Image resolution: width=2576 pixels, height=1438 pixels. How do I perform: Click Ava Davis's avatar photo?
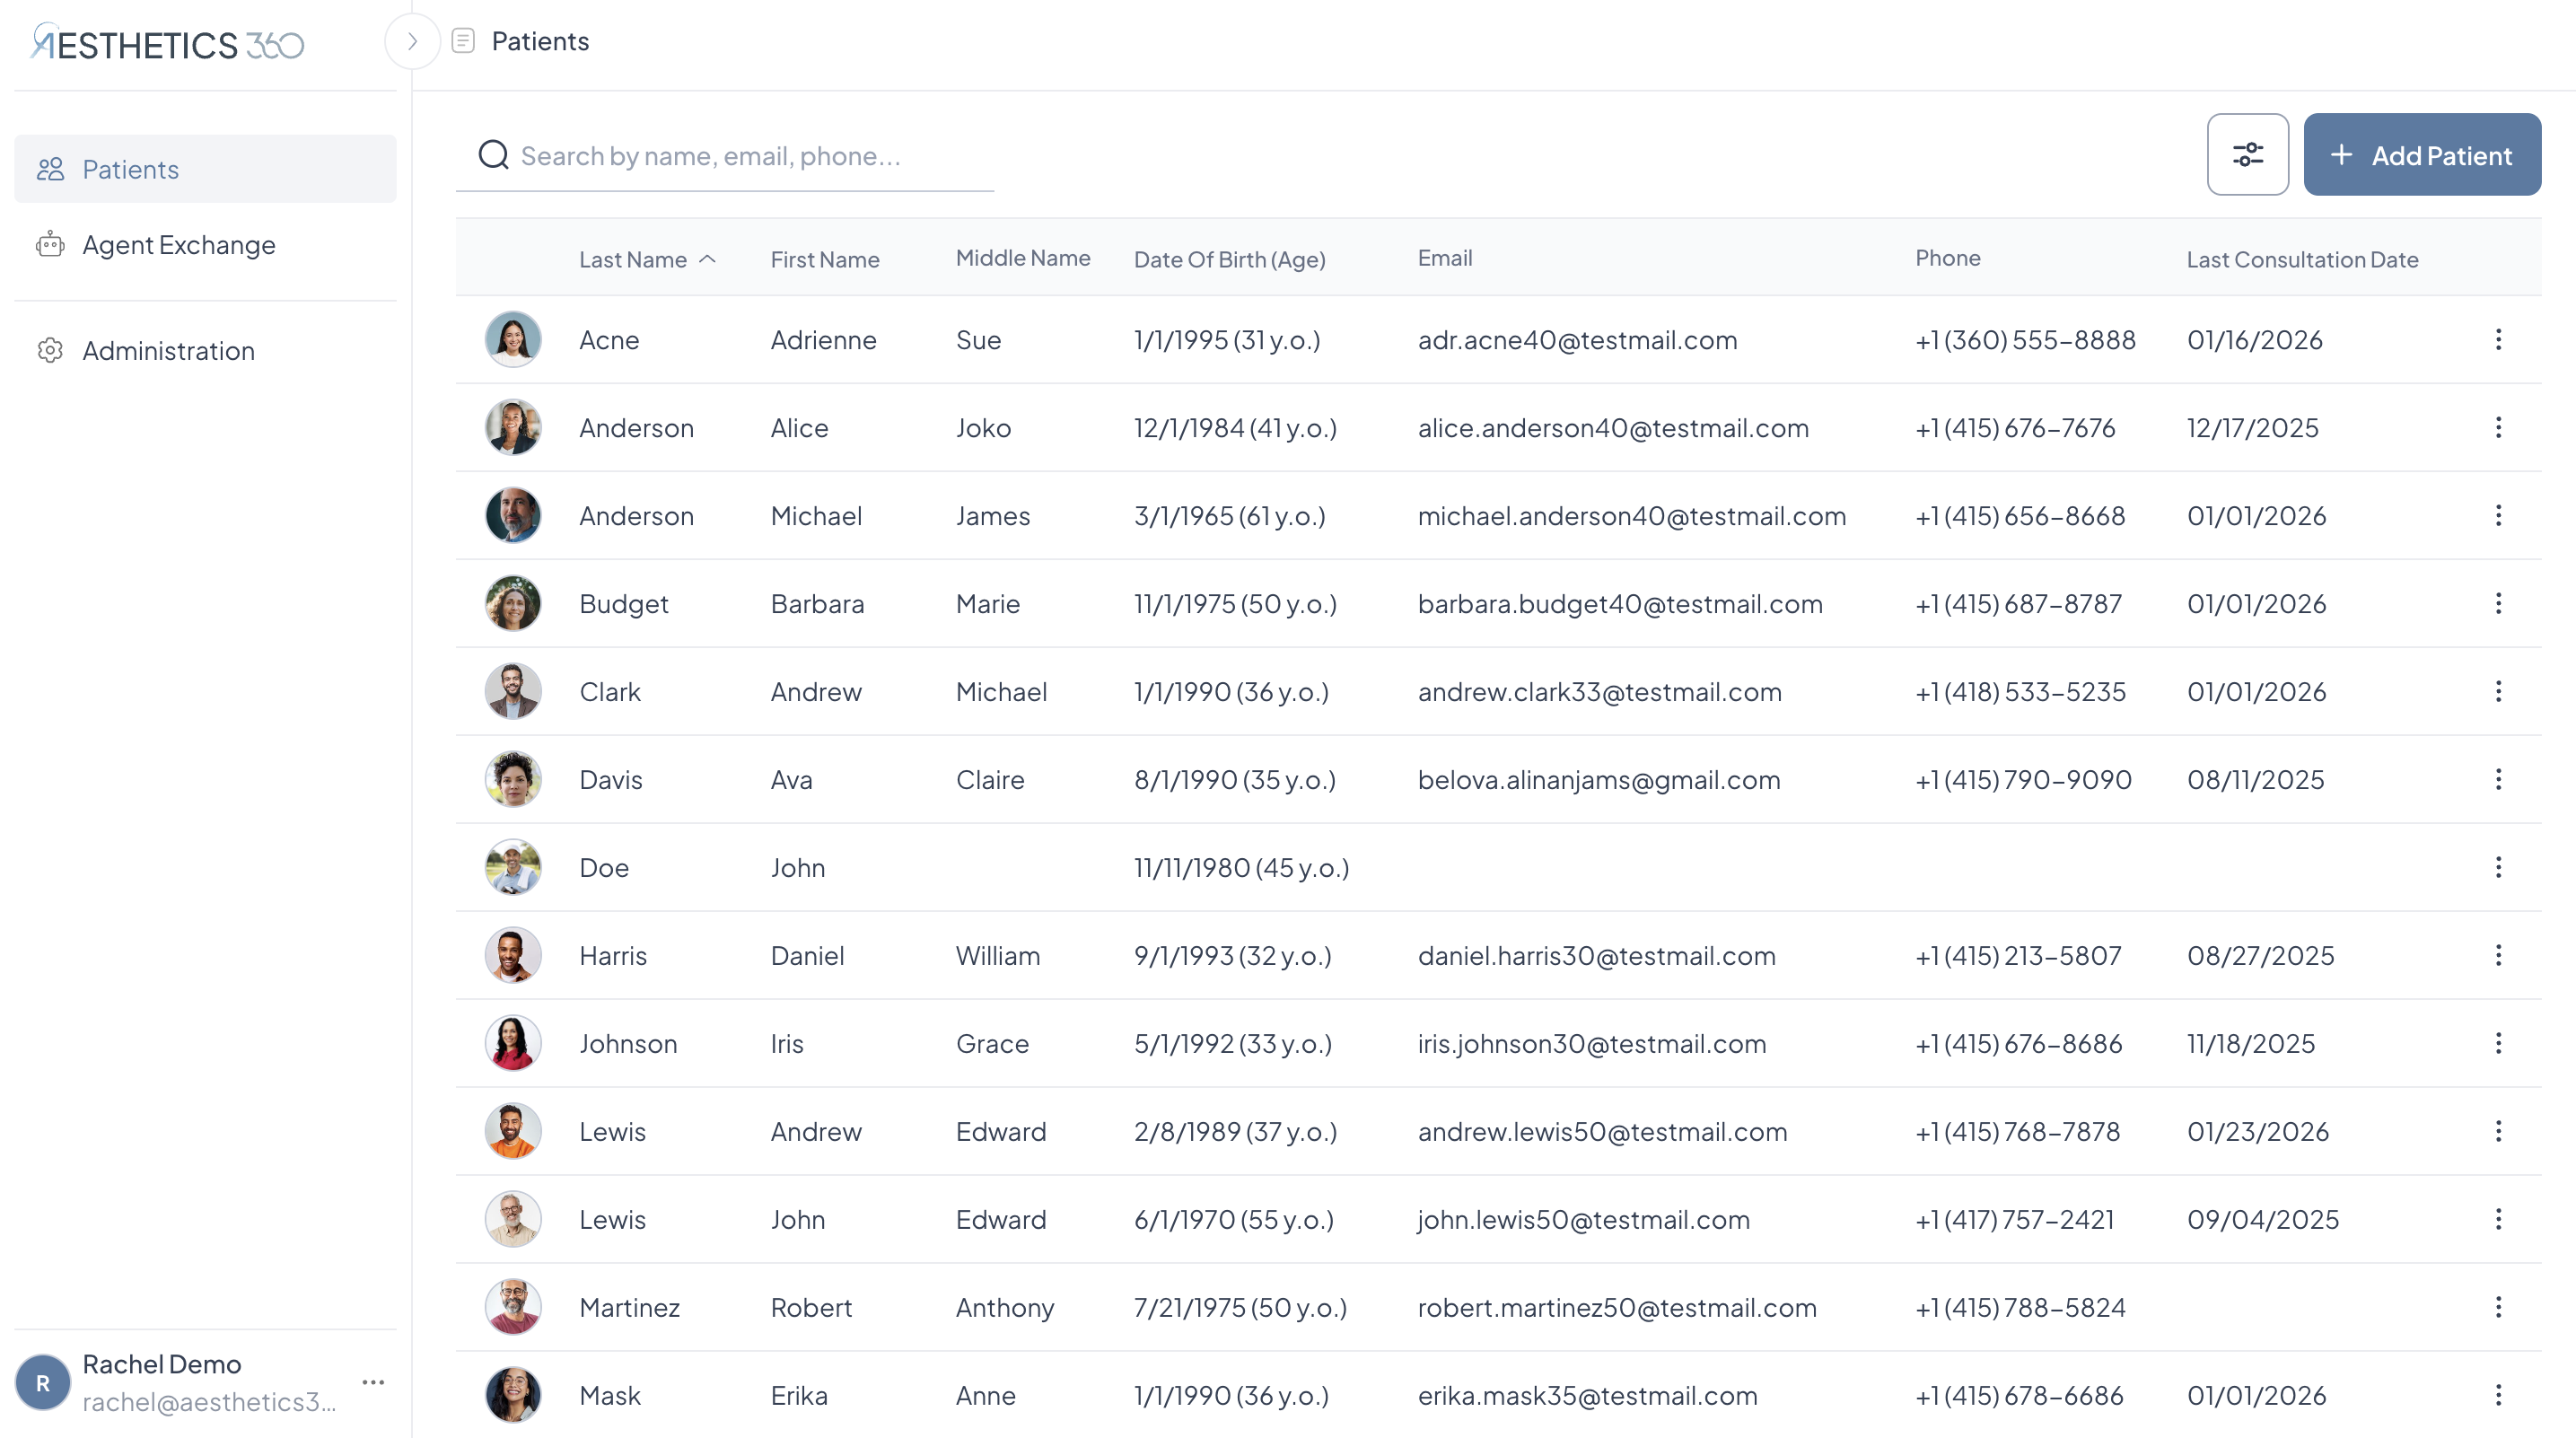click(x=513, y=780)
